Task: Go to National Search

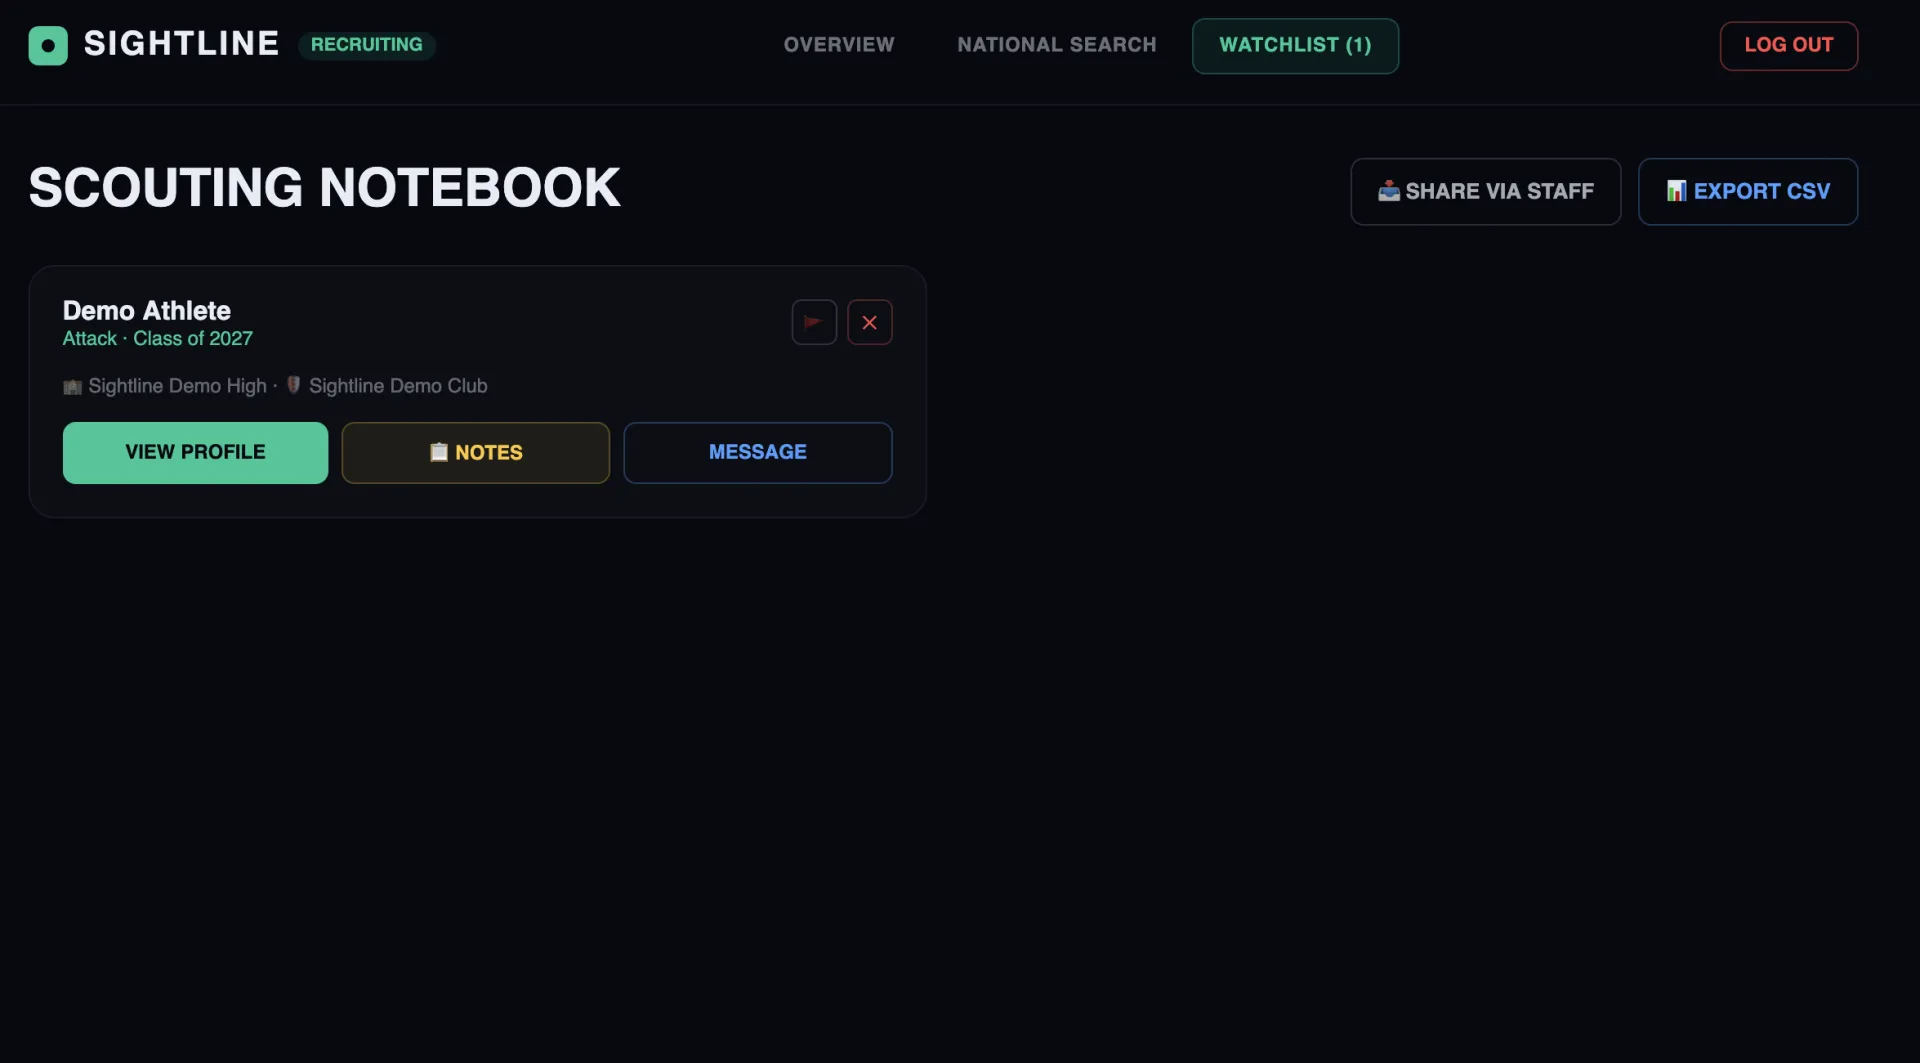Action: pos(1056,45)
